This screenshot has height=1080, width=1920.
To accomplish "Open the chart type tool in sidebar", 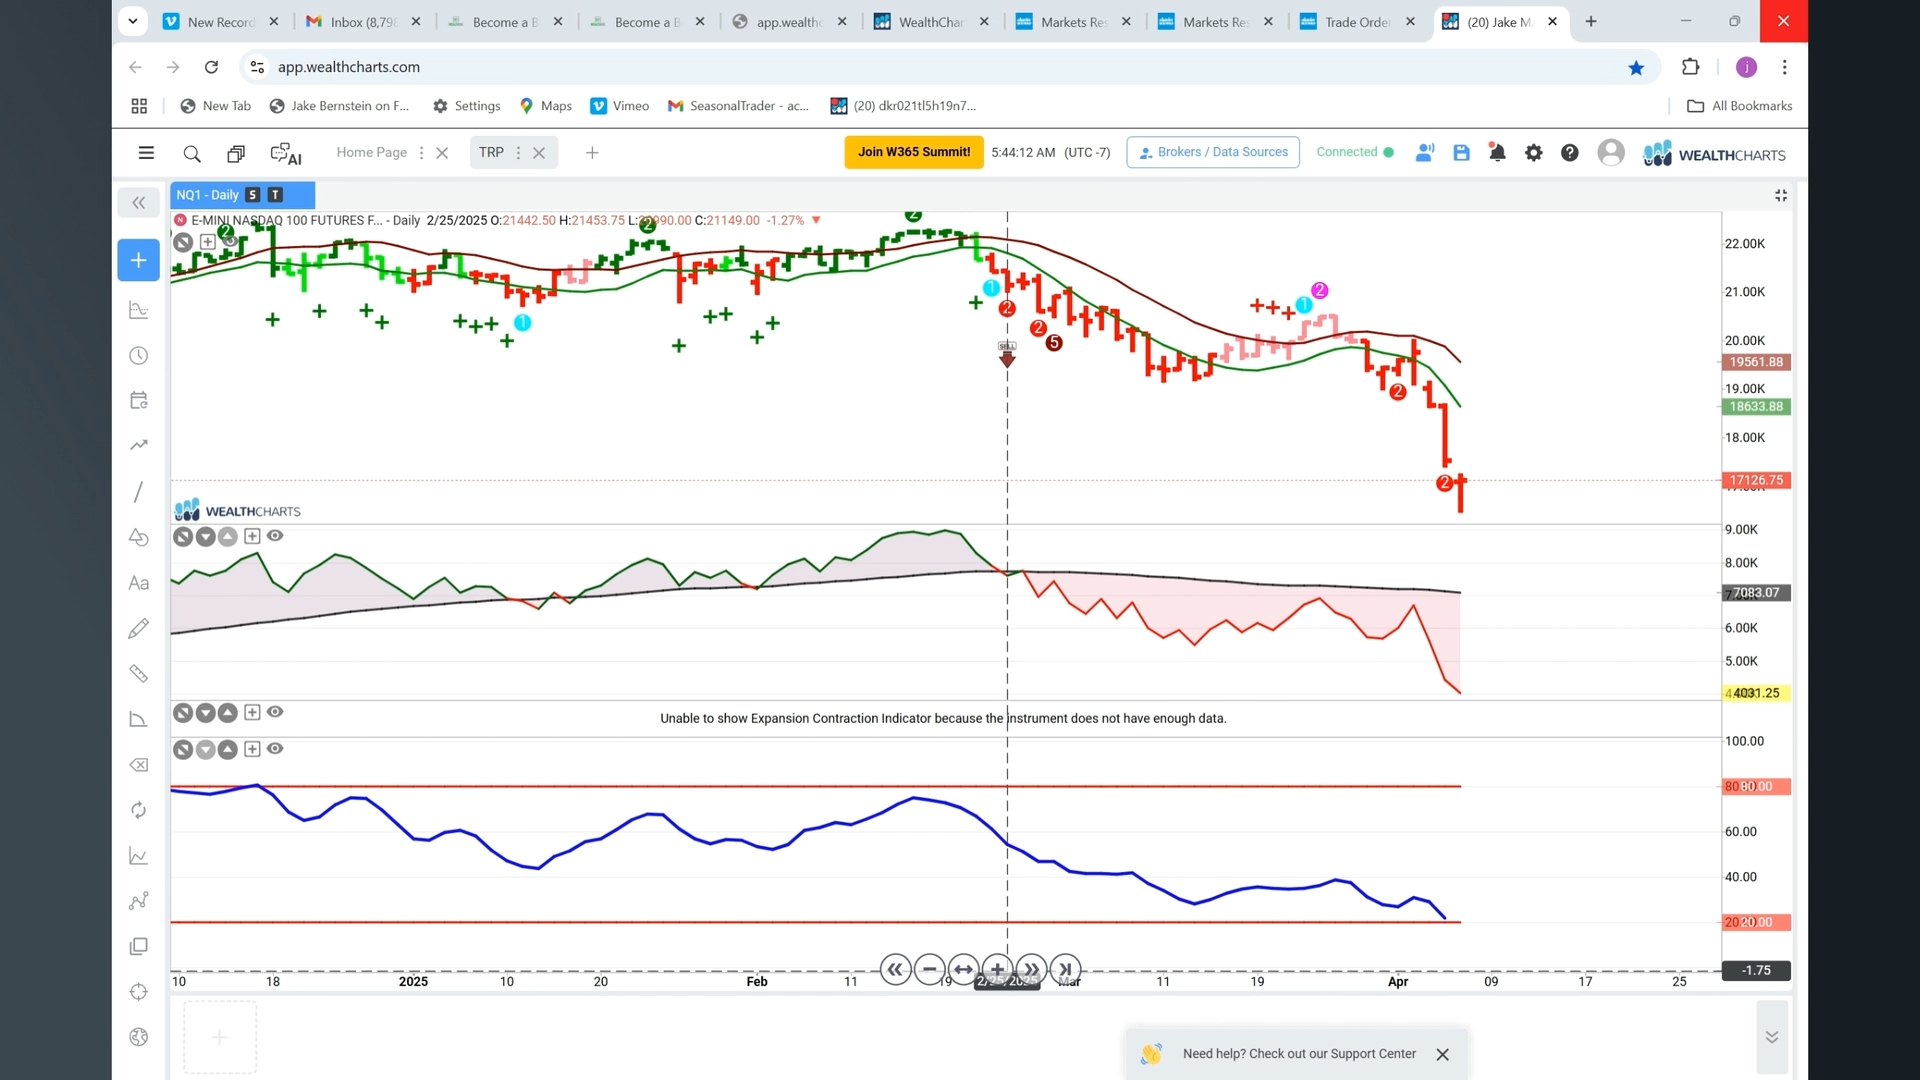I will coord(139,310).
